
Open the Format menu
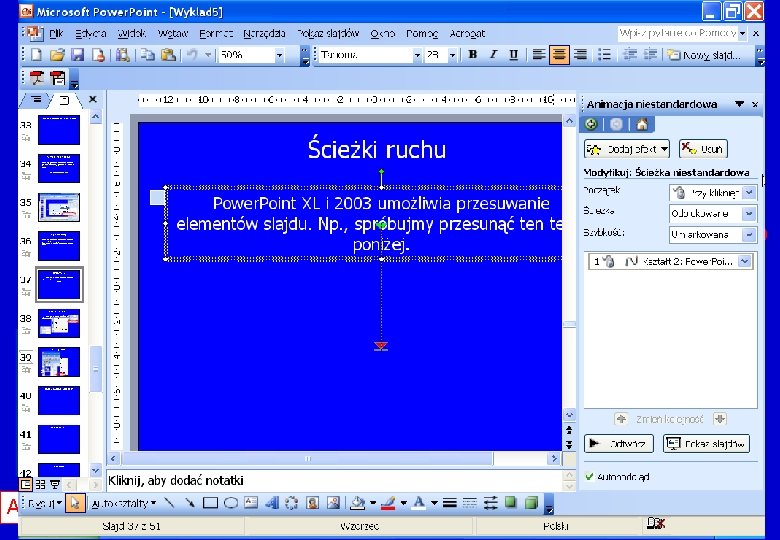(x=216, y=33)
